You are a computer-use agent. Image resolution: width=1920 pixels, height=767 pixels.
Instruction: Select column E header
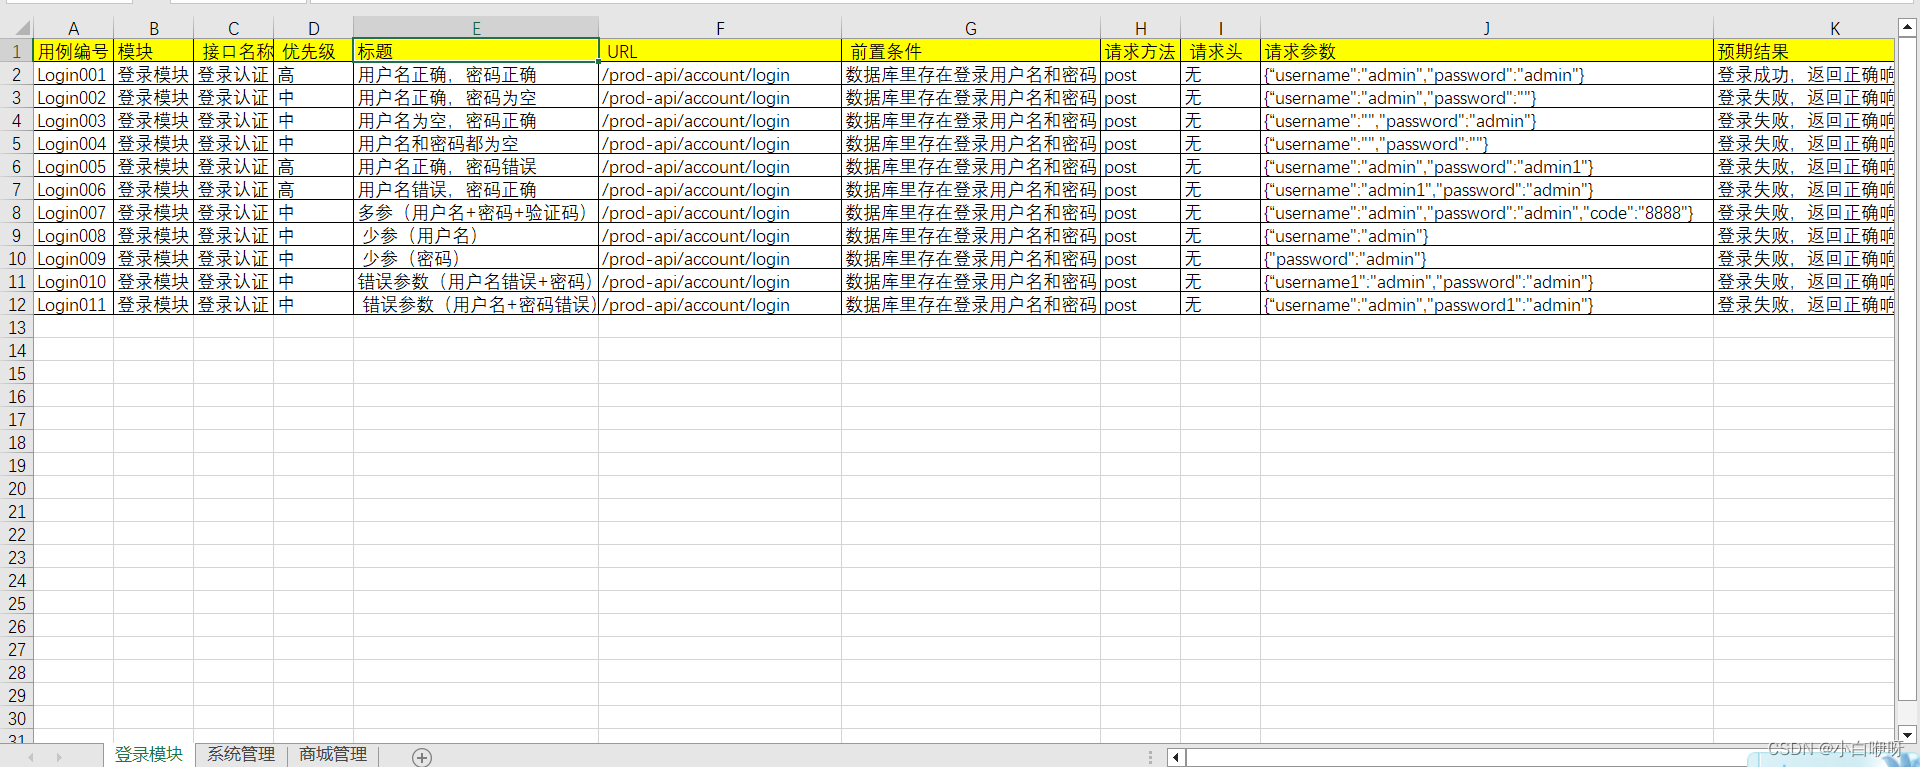[476, 28]
